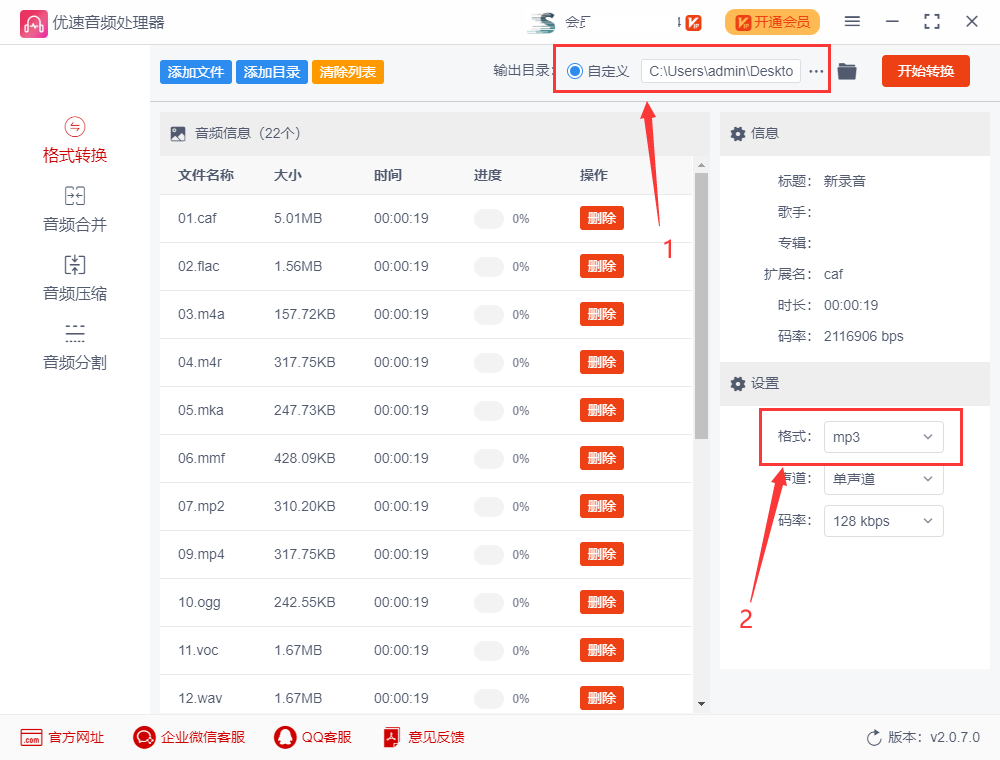
Task: Click the title value 新录音
Action: [x=844, y=181]
